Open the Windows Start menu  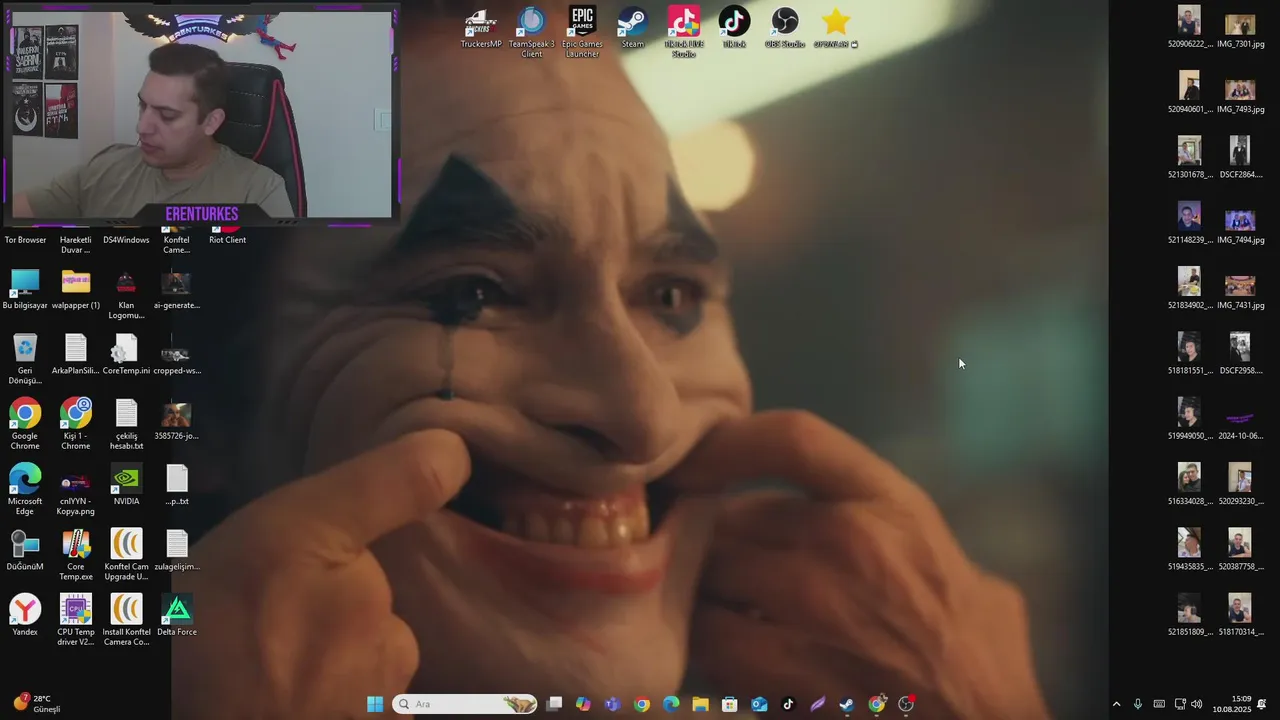point(375,704)
